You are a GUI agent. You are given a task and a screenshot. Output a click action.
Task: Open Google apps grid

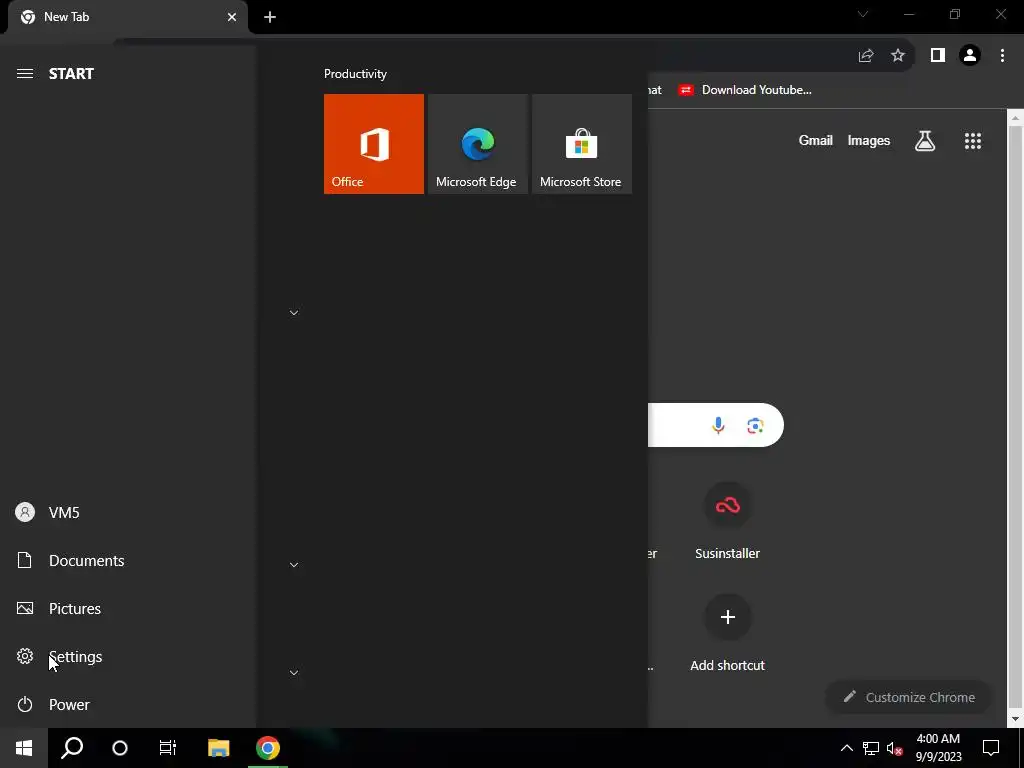[x=973, y=140]
